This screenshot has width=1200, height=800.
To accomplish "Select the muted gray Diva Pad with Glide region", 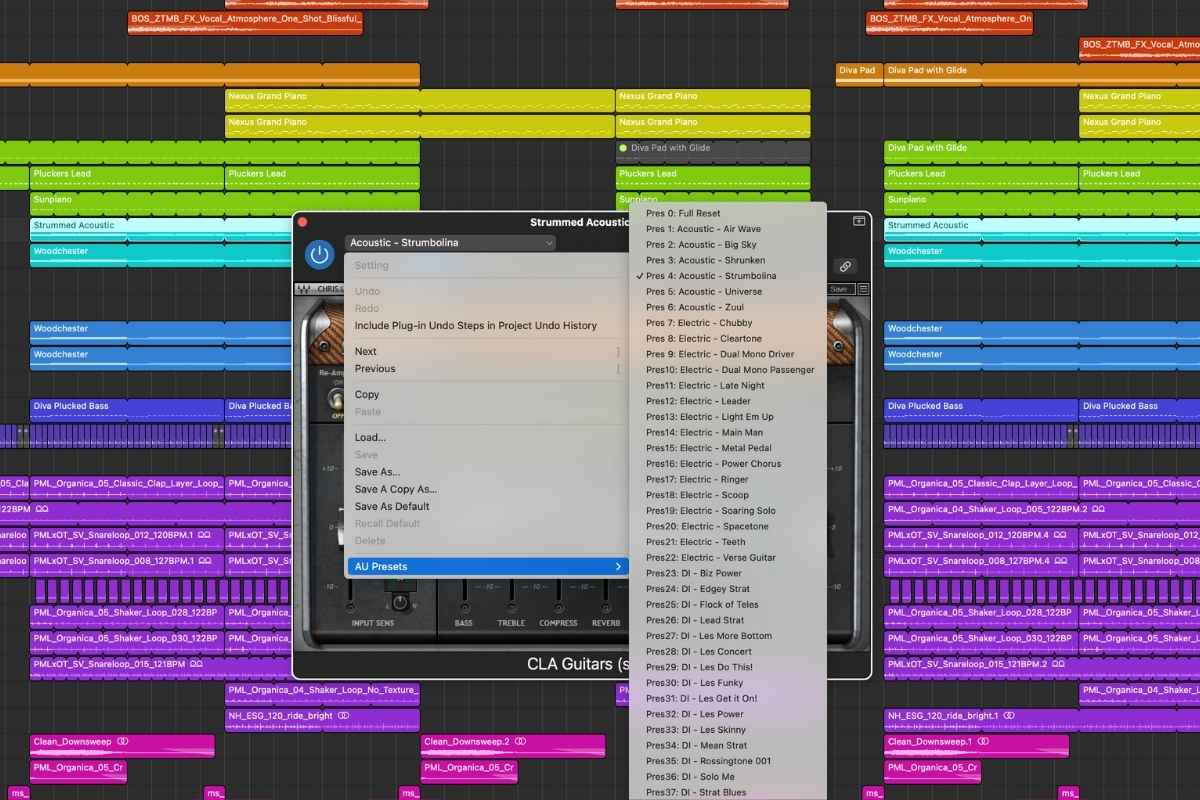I will point(713,152).
